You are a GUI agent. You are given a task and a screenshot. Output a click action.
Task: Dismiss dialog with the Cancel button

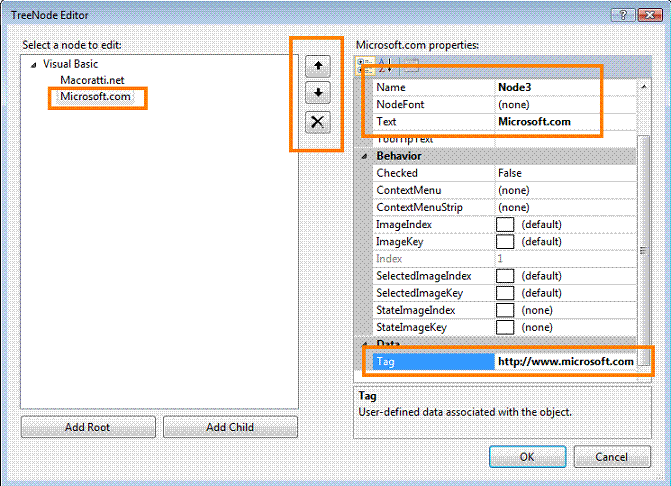tap(612, 457)
